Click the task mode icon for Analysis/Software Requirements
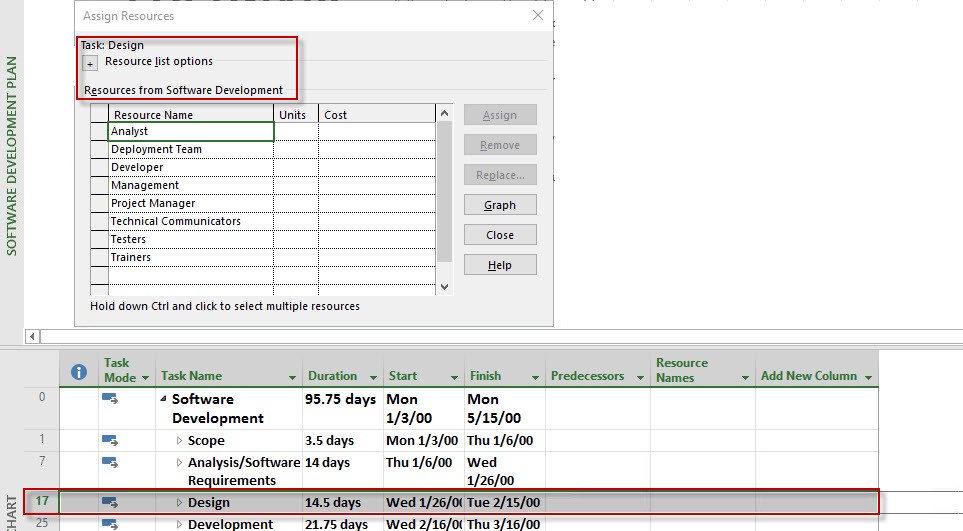Screen dimensions: 963x531 pyautogui.click(x=110, y=462)
